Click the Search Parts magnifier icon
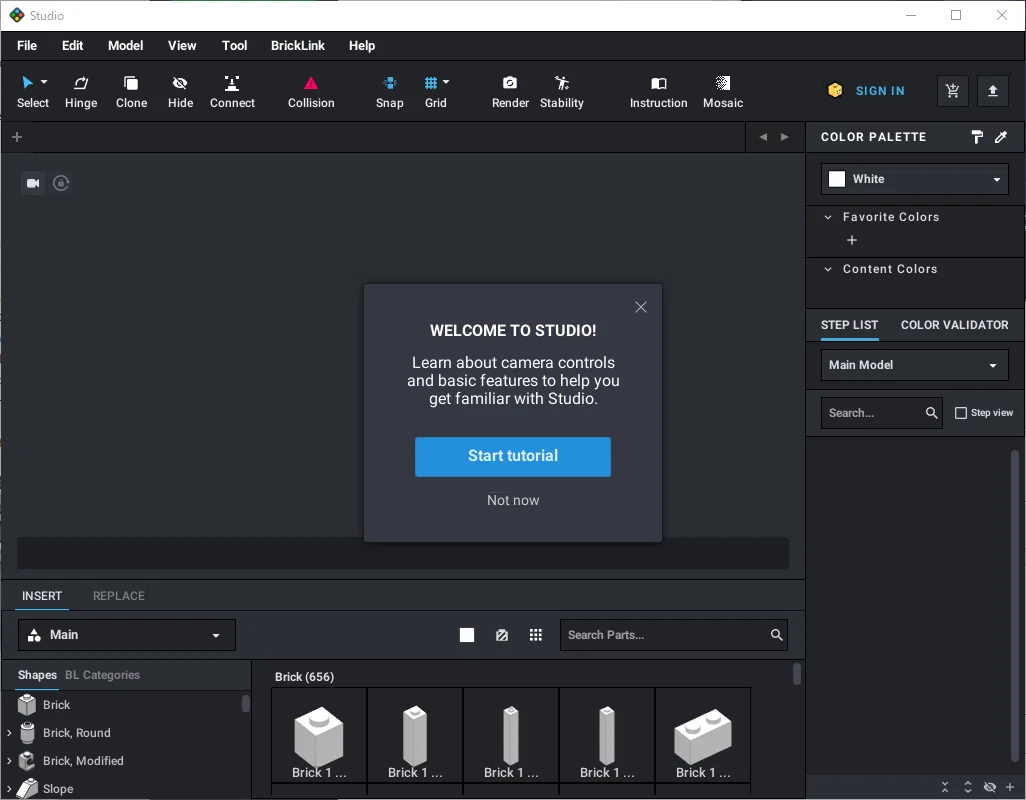This screenshot has height=800, width=1026. (777, 635)
